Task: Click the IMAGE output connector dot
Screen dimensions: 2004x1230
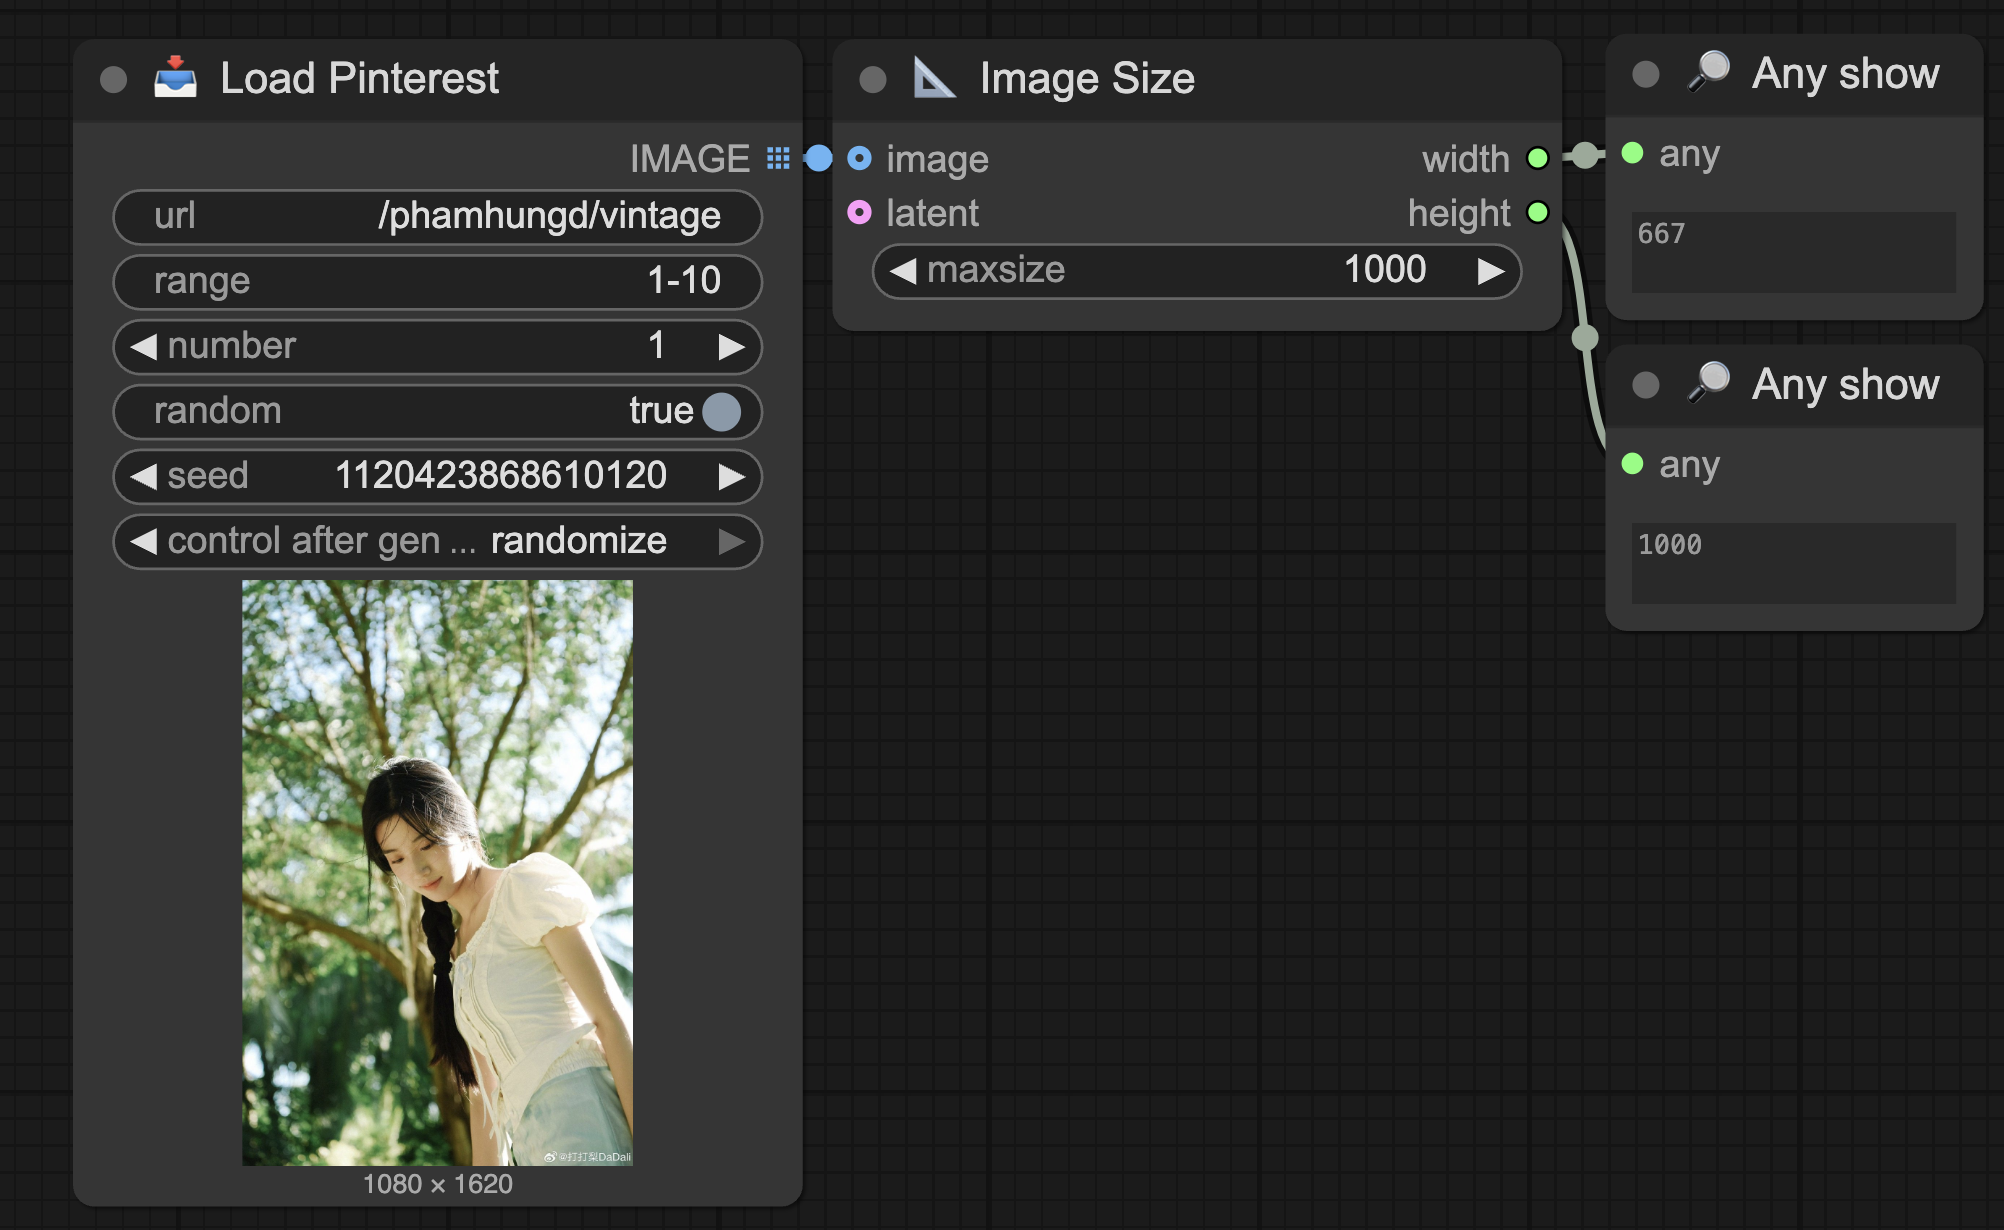Action: click(x=818, y=158)
